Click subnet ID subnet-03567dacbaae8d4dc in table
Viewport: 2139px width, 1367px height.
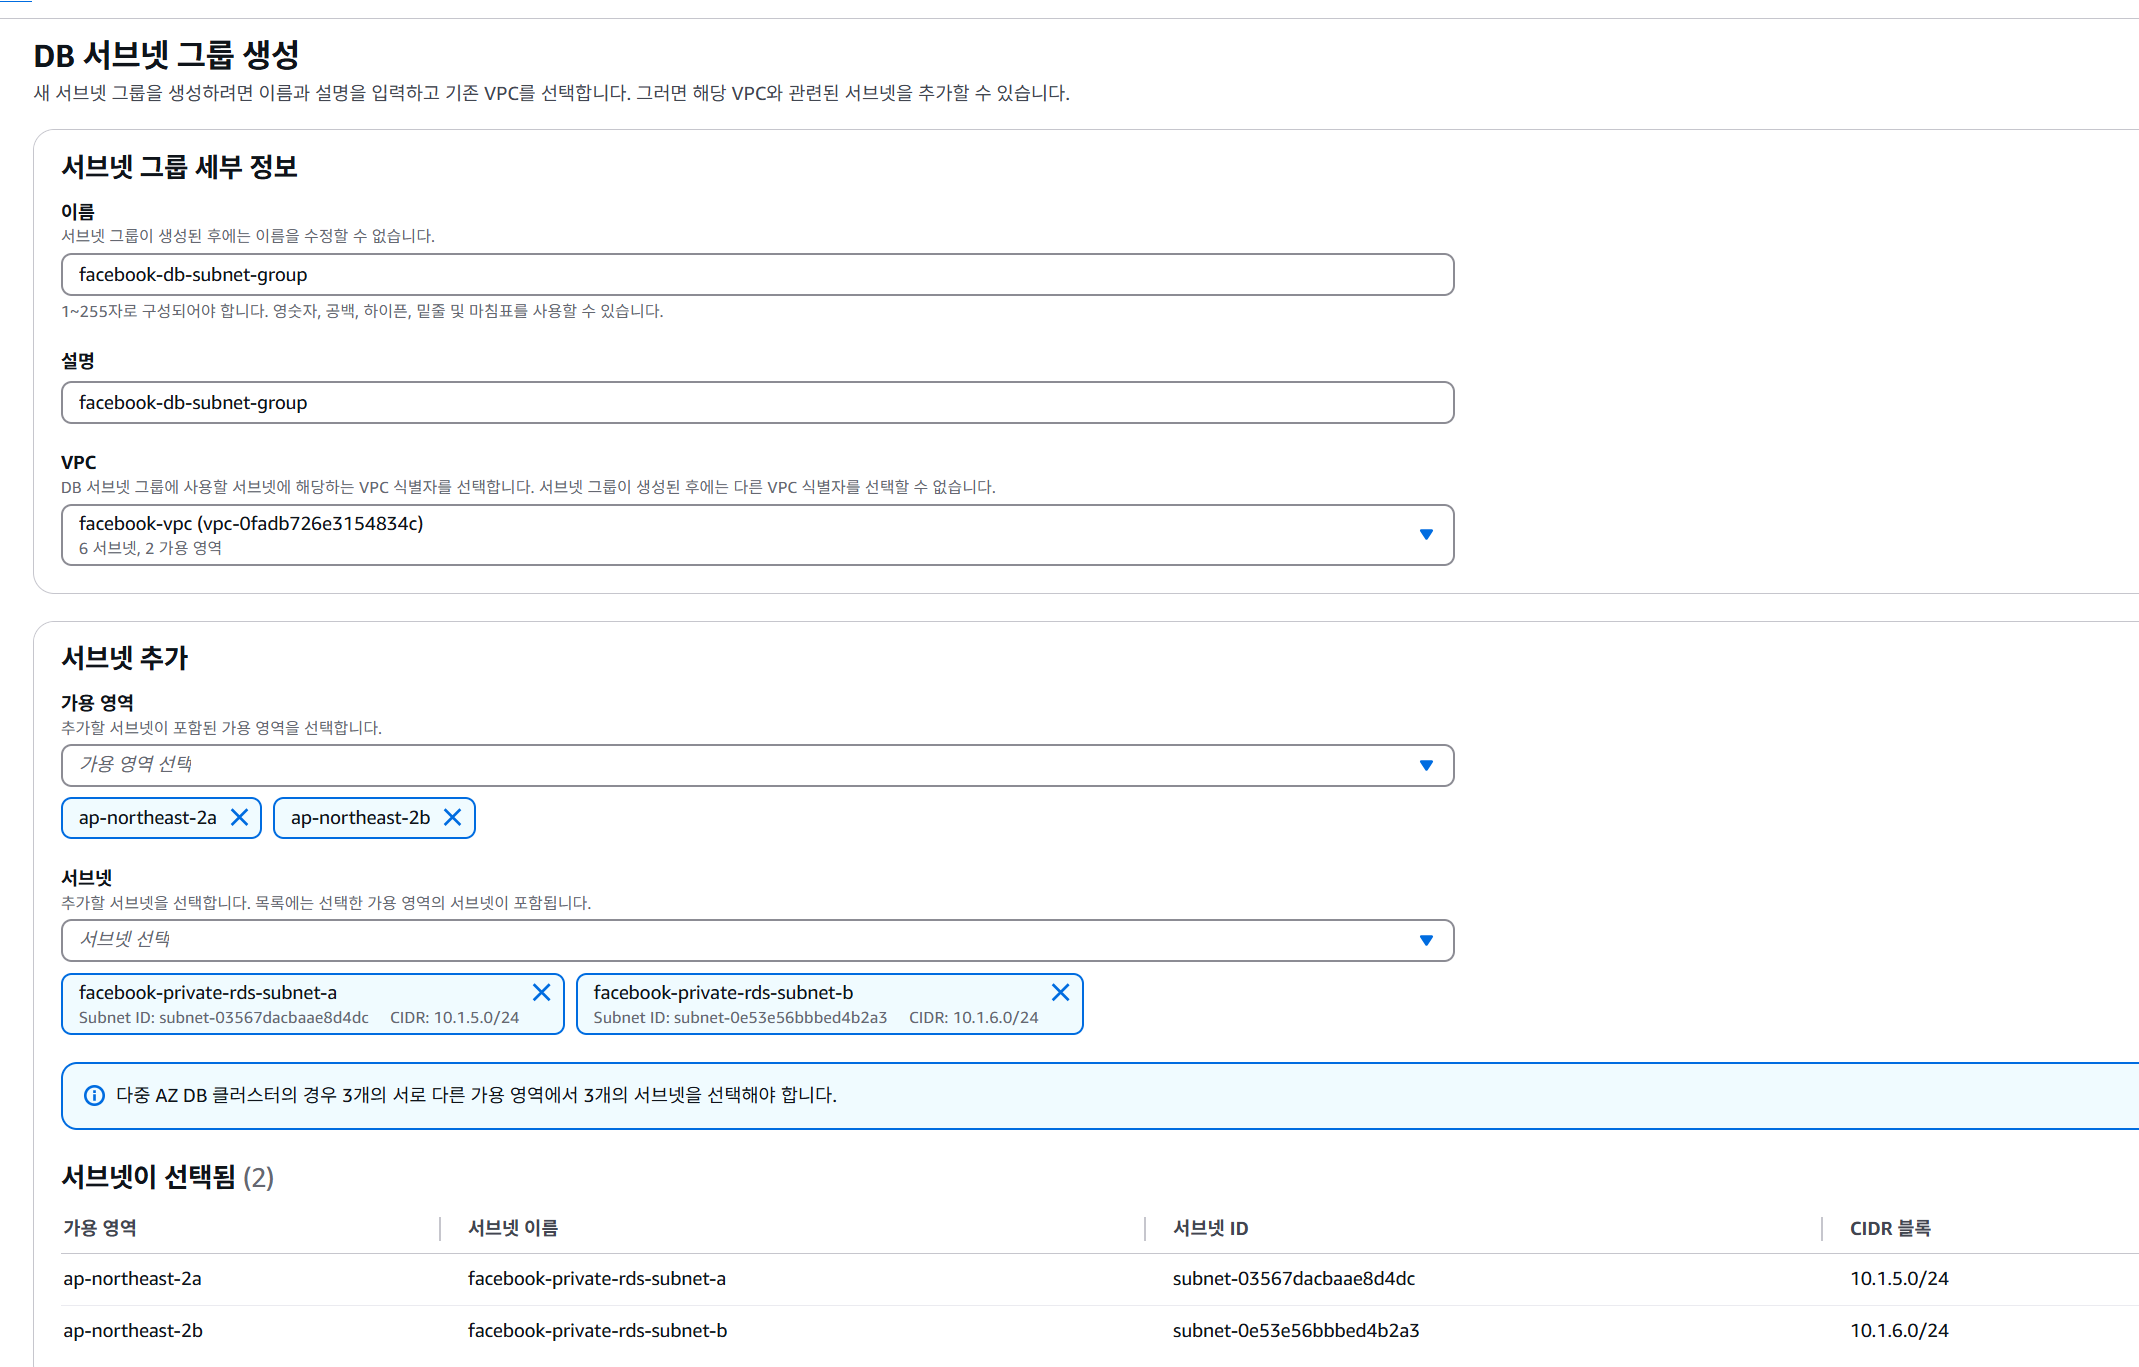(x=1293, y=1278)
